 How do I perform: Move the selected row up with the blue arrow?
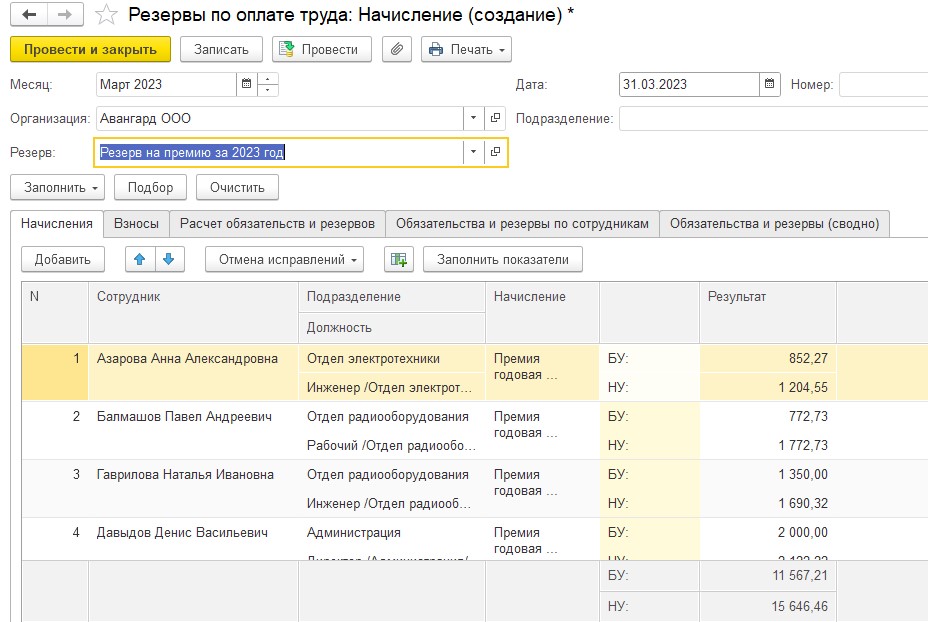140,259
